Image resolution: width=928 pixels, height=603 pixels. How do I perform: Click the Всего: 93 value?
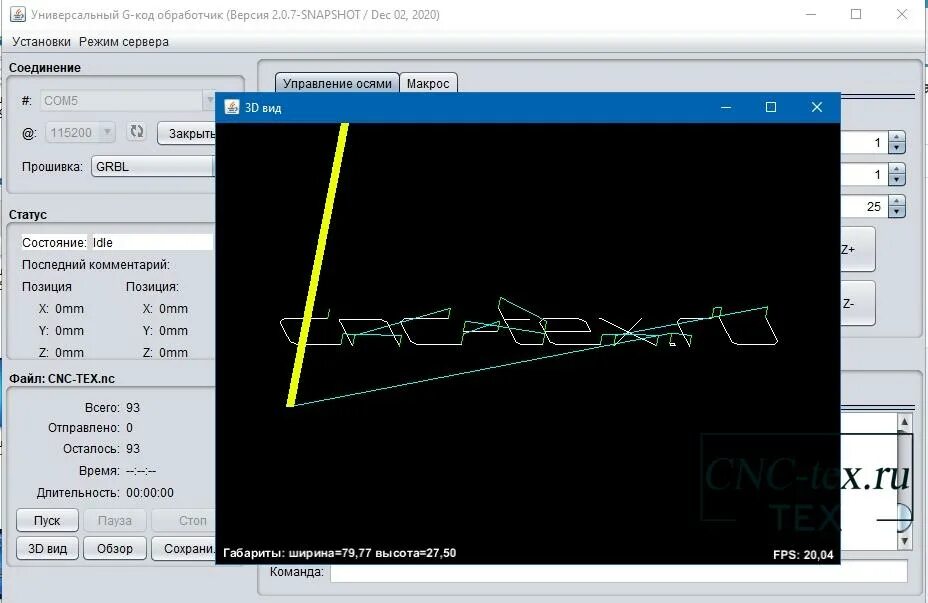tap(133, 408)
